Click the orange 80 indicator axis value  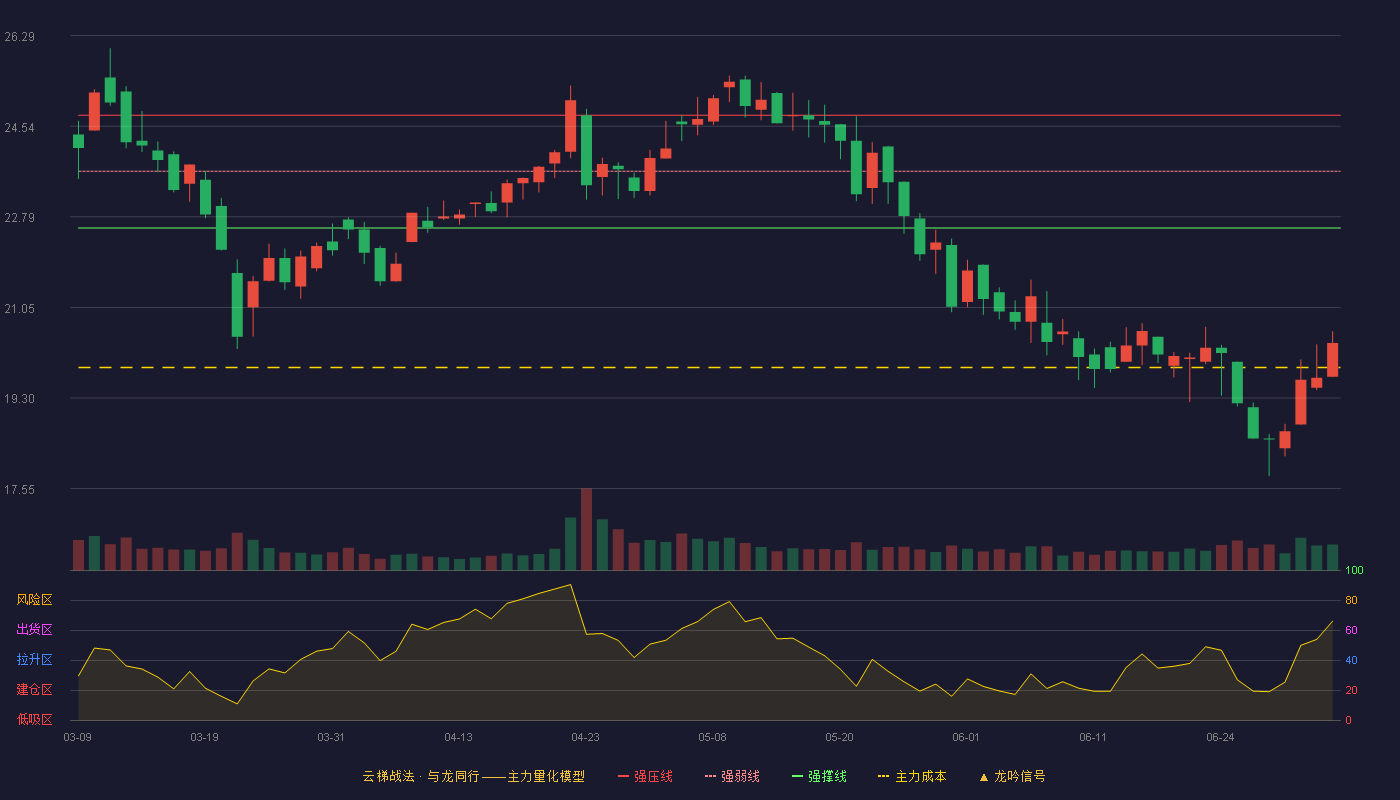[x=1351, y=601]
